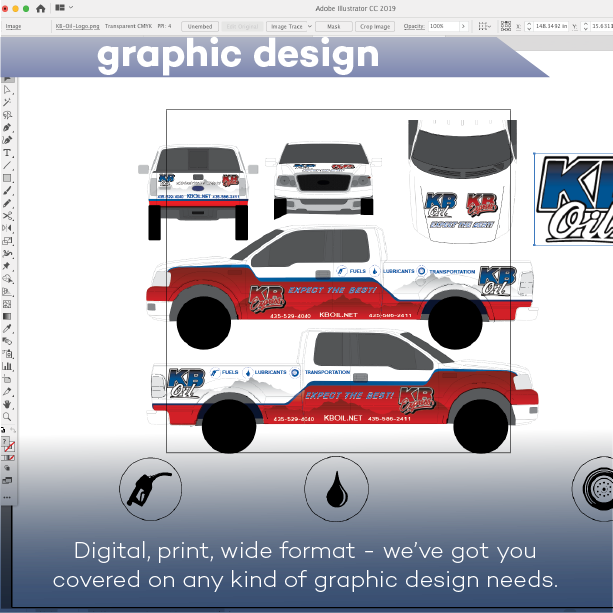Select the Rectangle tool
The width and height of the screenshot is (613, 613).
[7, 178]
